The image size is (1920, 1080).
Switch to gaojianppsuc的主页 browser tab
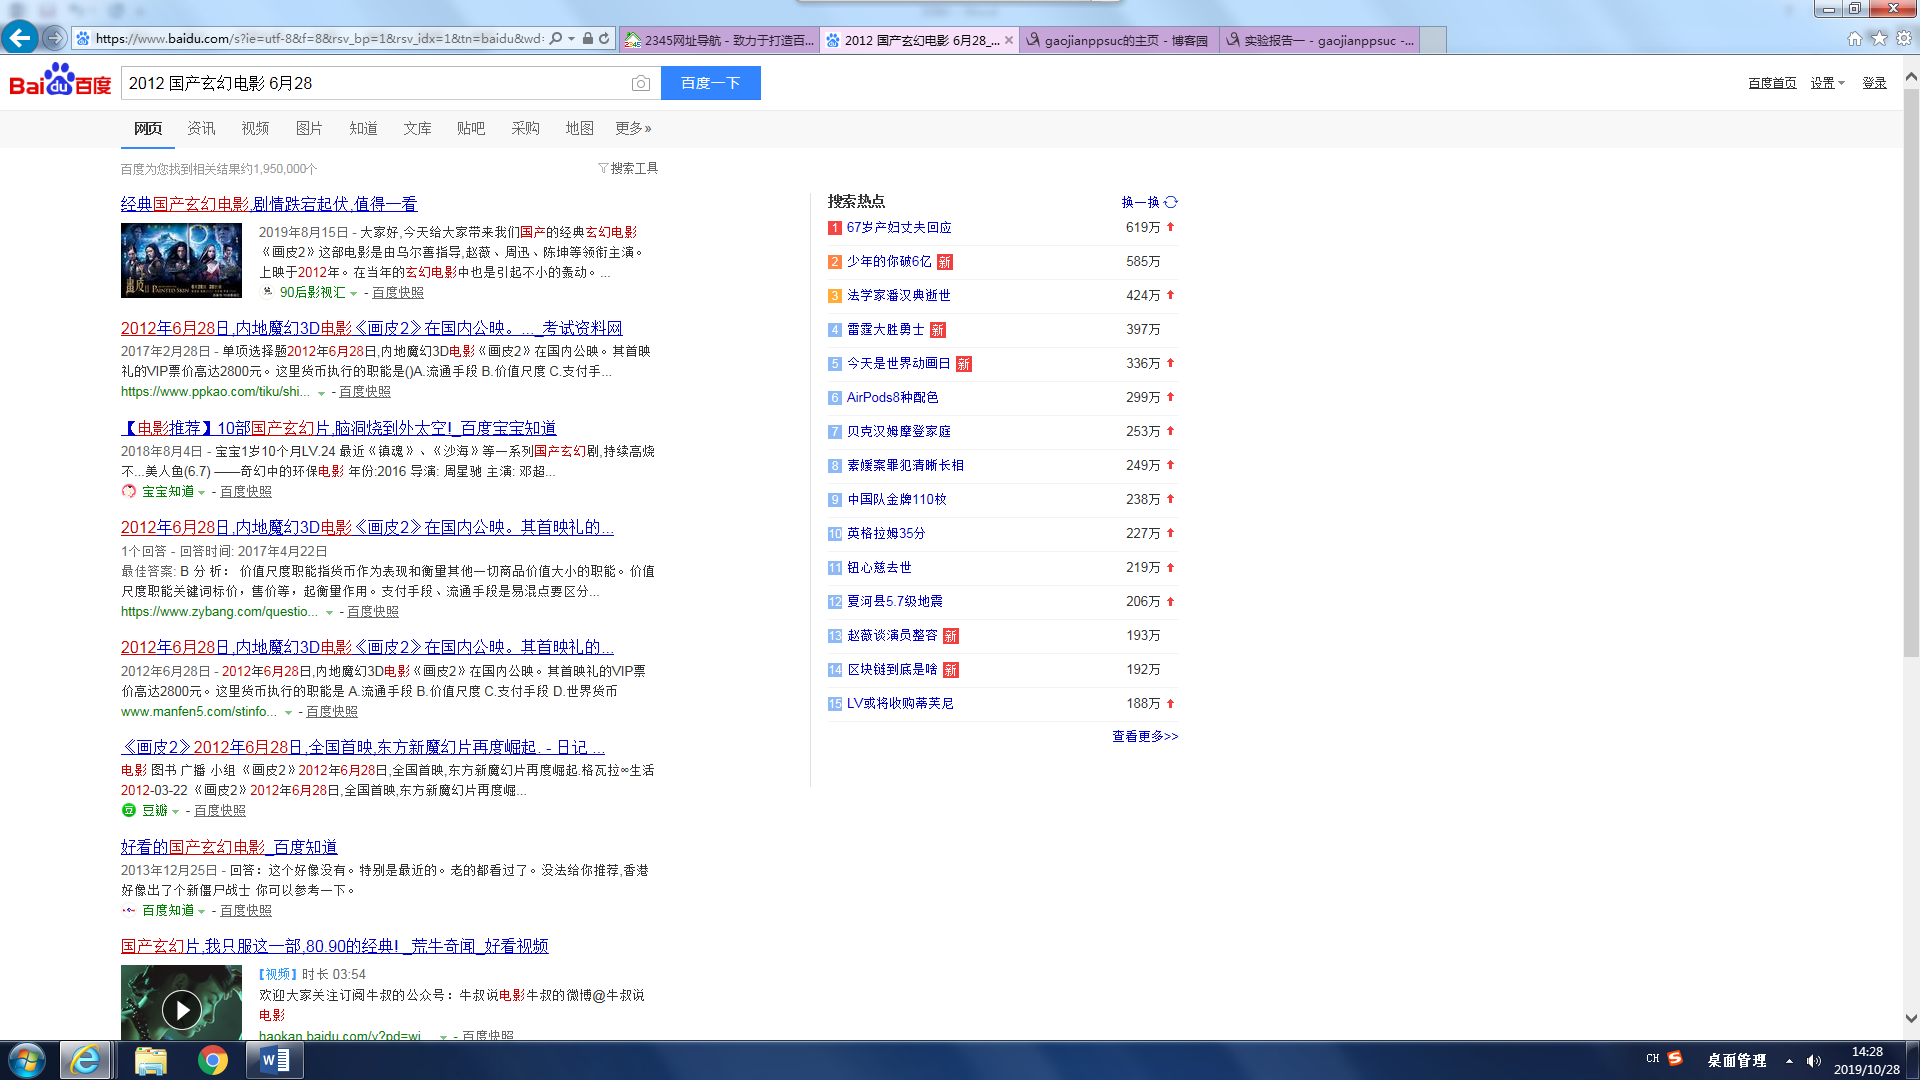coord(1118,40)
